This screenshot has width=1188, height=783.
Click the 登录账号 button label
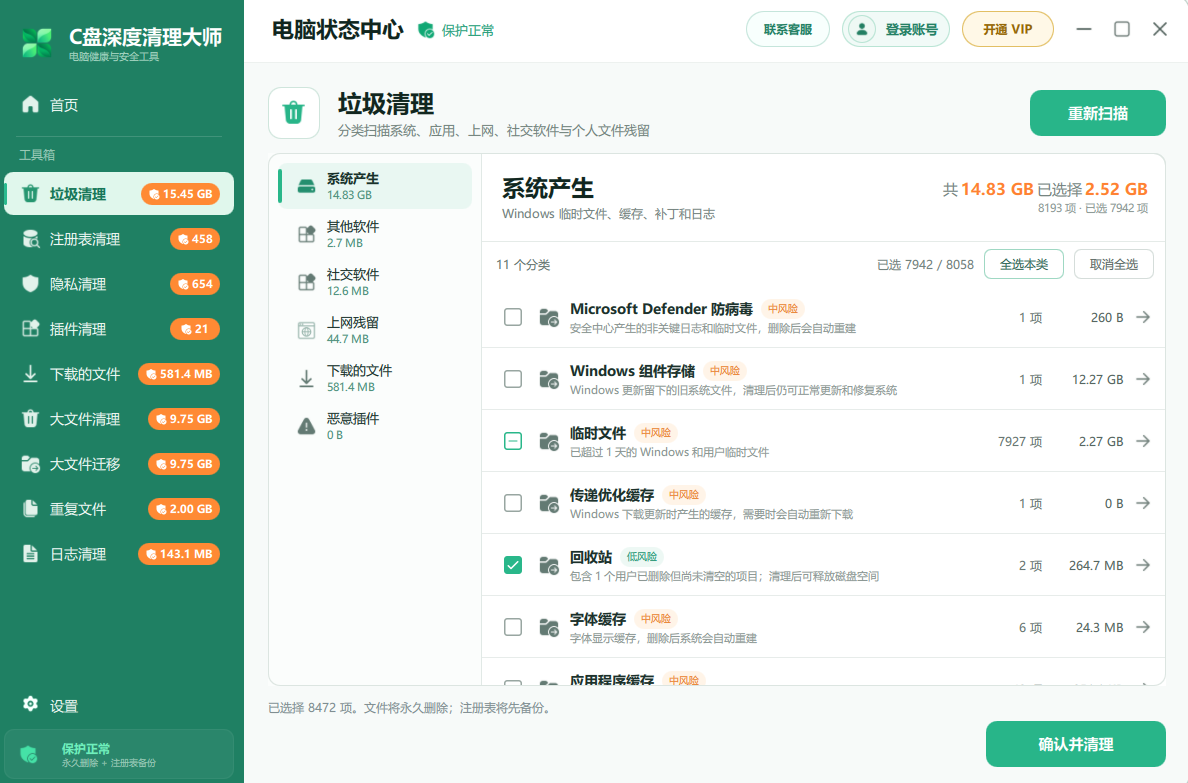tap(911, 30)
